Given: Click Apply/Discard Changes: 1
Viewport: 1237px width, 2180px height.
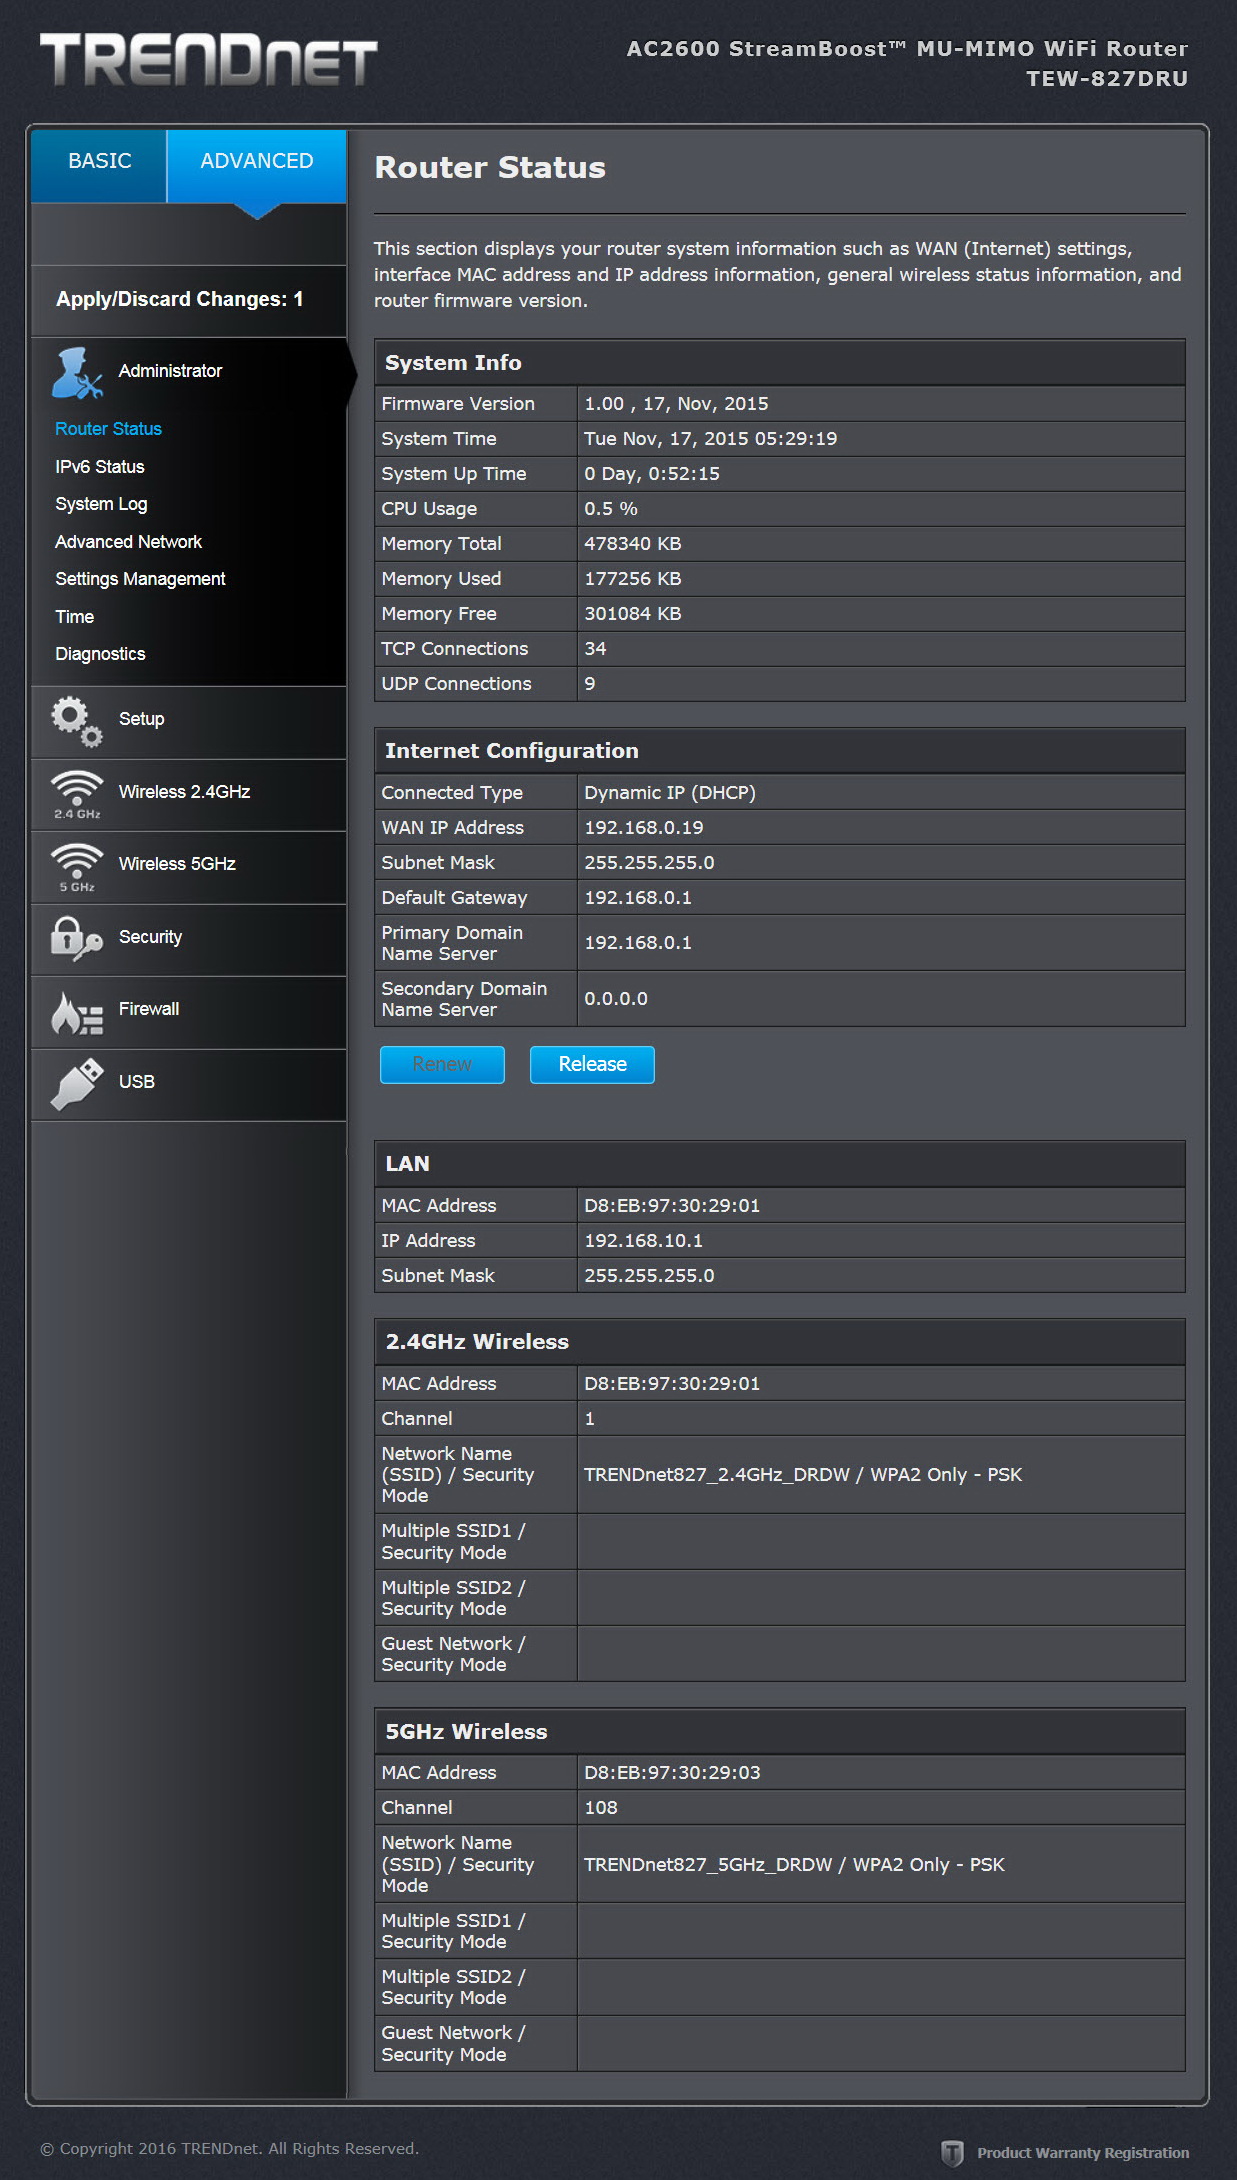Looking at the screenshot, I should tap(180, 300).
